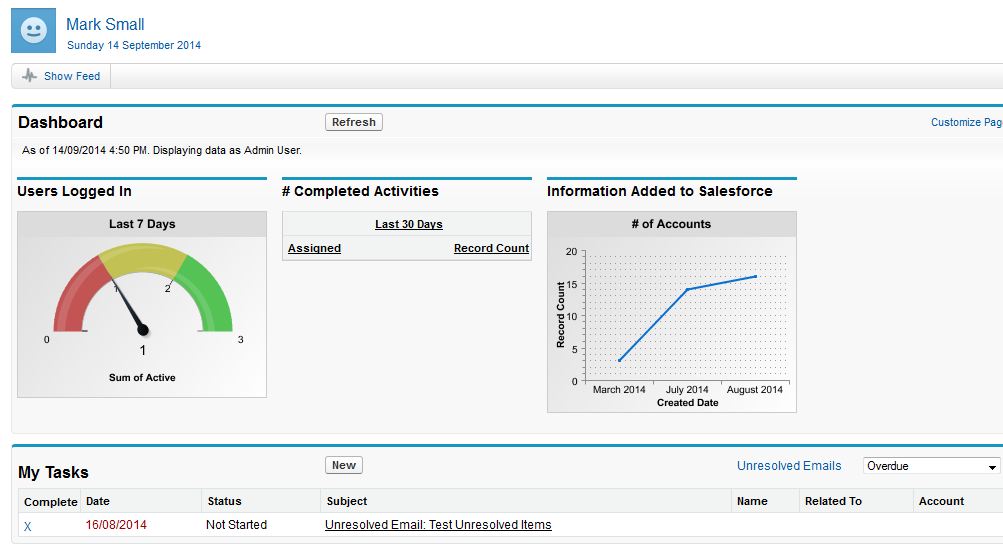
Task: Open the Customize Page link
Action: coord(965,122)
